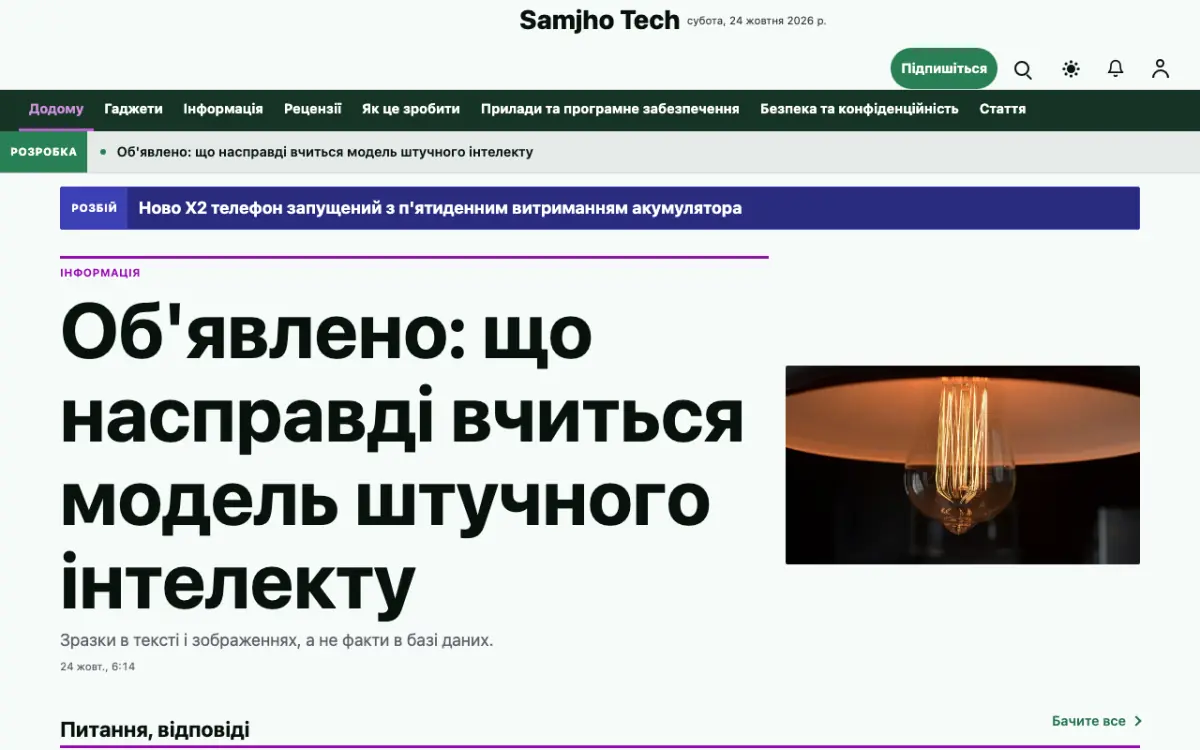The width and height of the screenshot is (1200, 750).
Task: Click the РОЗБІЙ breaking label
Action: click(94, 208)
